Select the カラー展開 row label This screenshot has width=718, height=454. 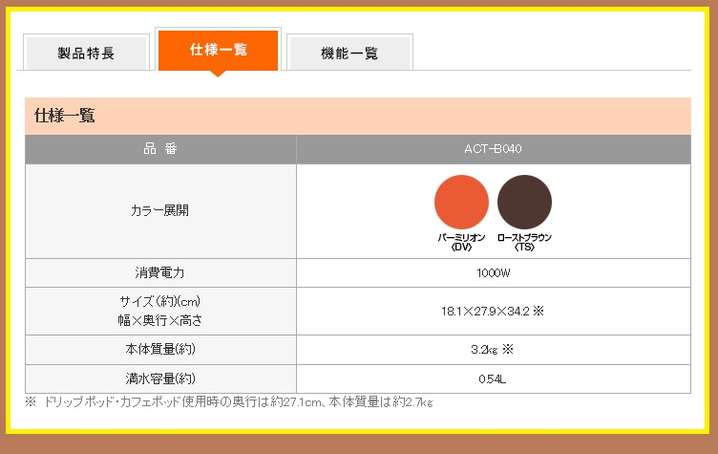[x=160, y=211]
